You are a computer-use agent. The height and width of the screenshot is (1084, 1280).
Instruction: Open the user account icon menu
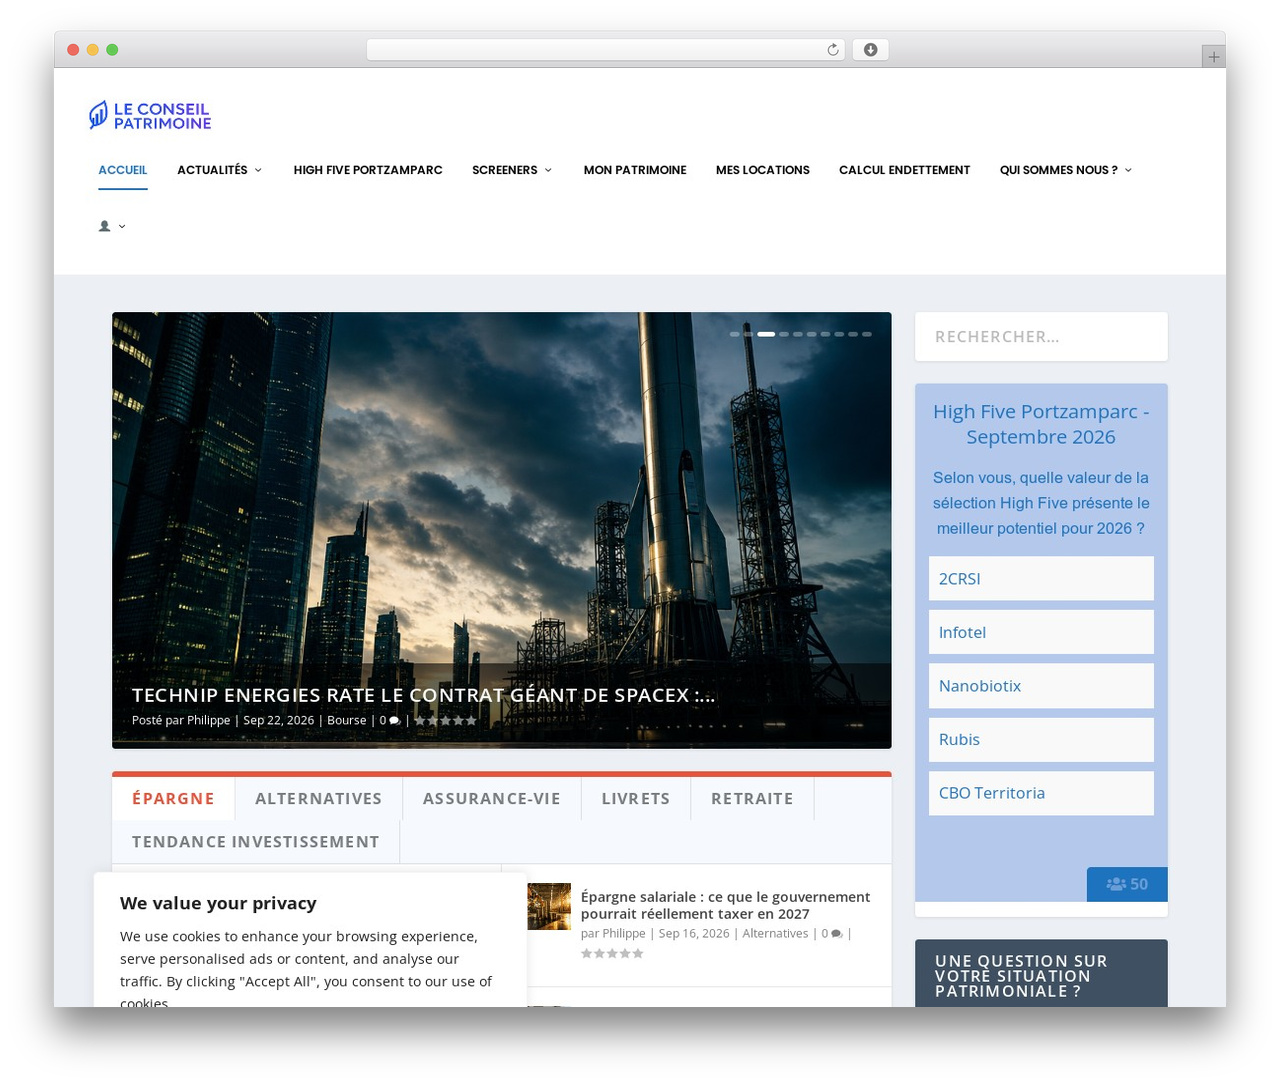[x=104, y=226]
